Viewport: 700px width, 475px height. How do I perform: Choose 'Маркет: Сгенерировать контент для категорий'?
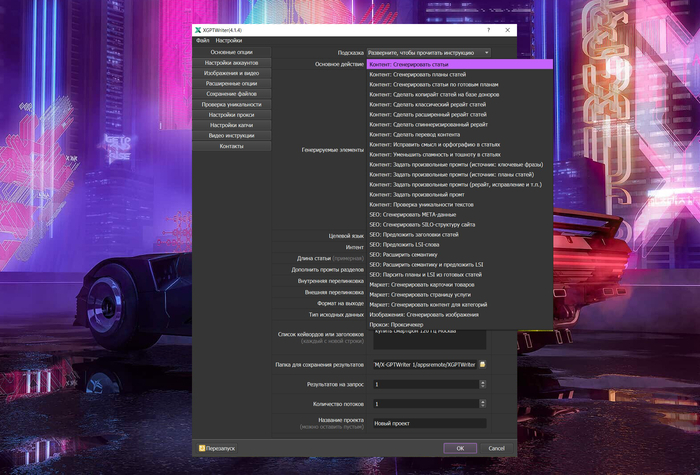pos(460,304)
